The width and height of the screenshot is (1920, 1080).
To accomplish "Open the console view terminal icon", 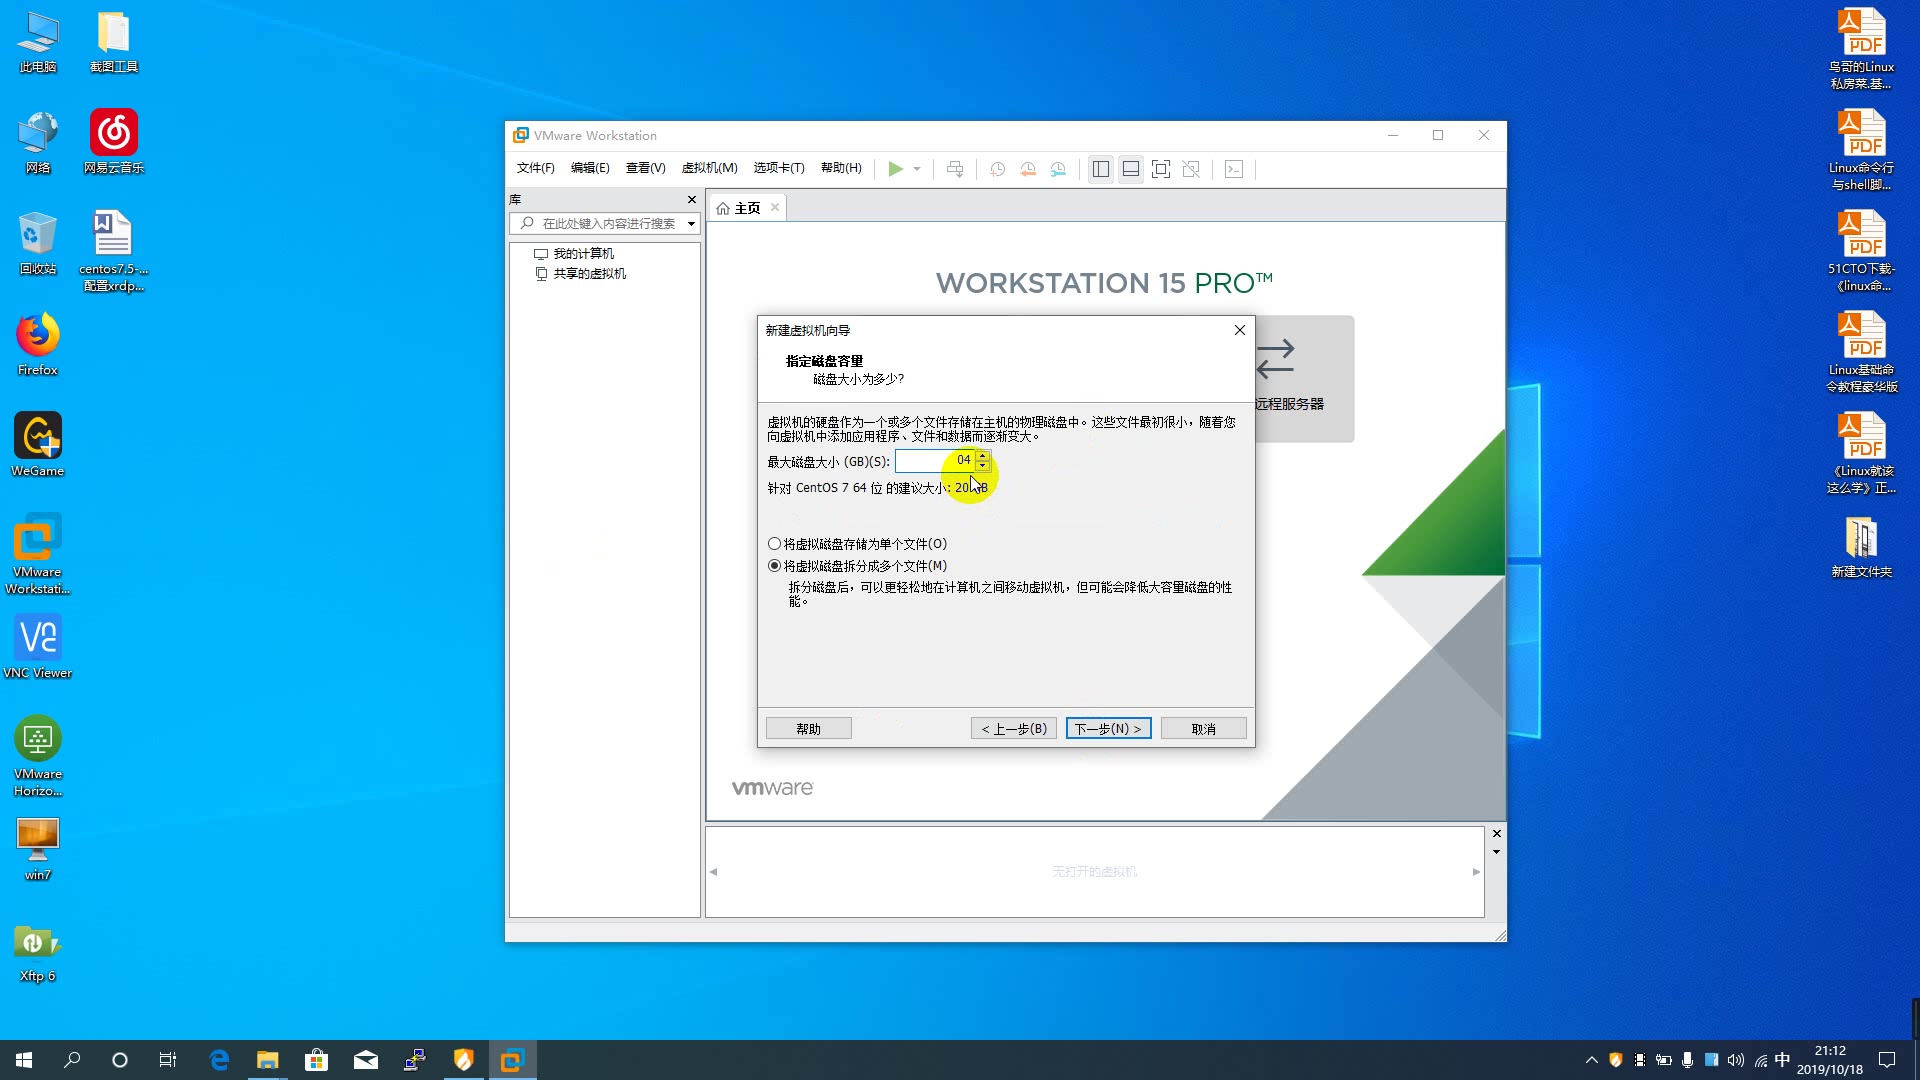I will [1234, 169].
